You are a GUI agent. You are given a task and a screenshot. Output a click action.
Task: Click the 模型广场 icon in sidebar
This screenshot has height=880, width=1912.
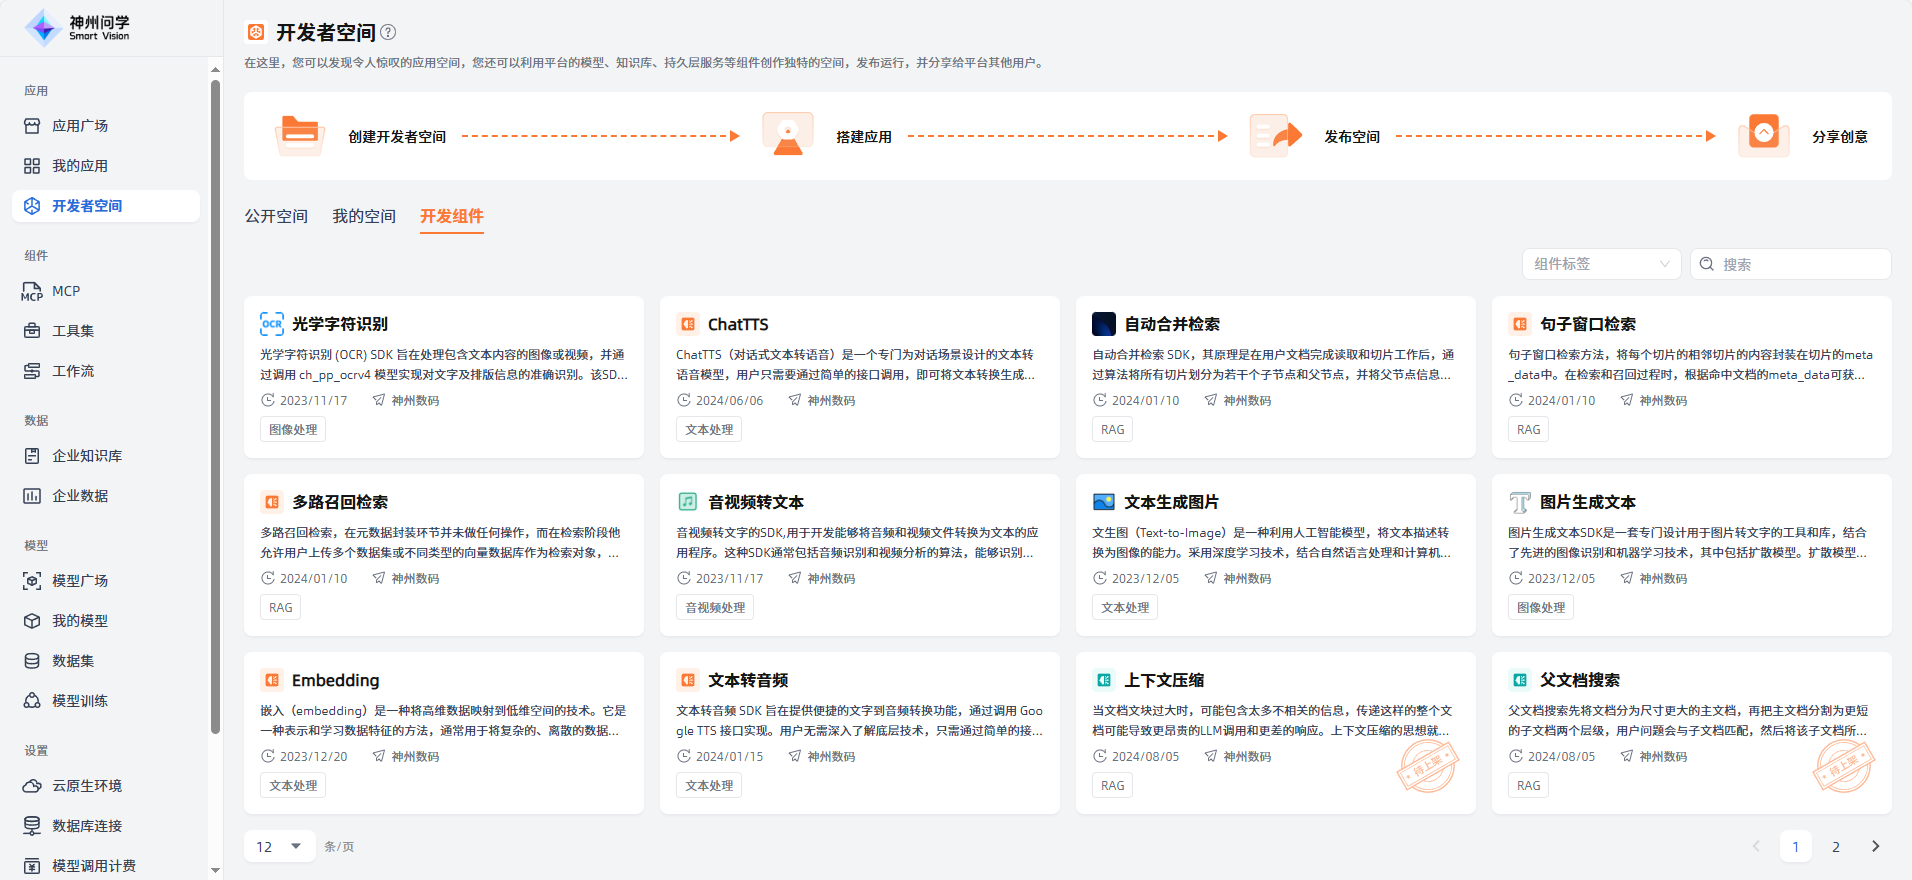[x=32, y=581]
